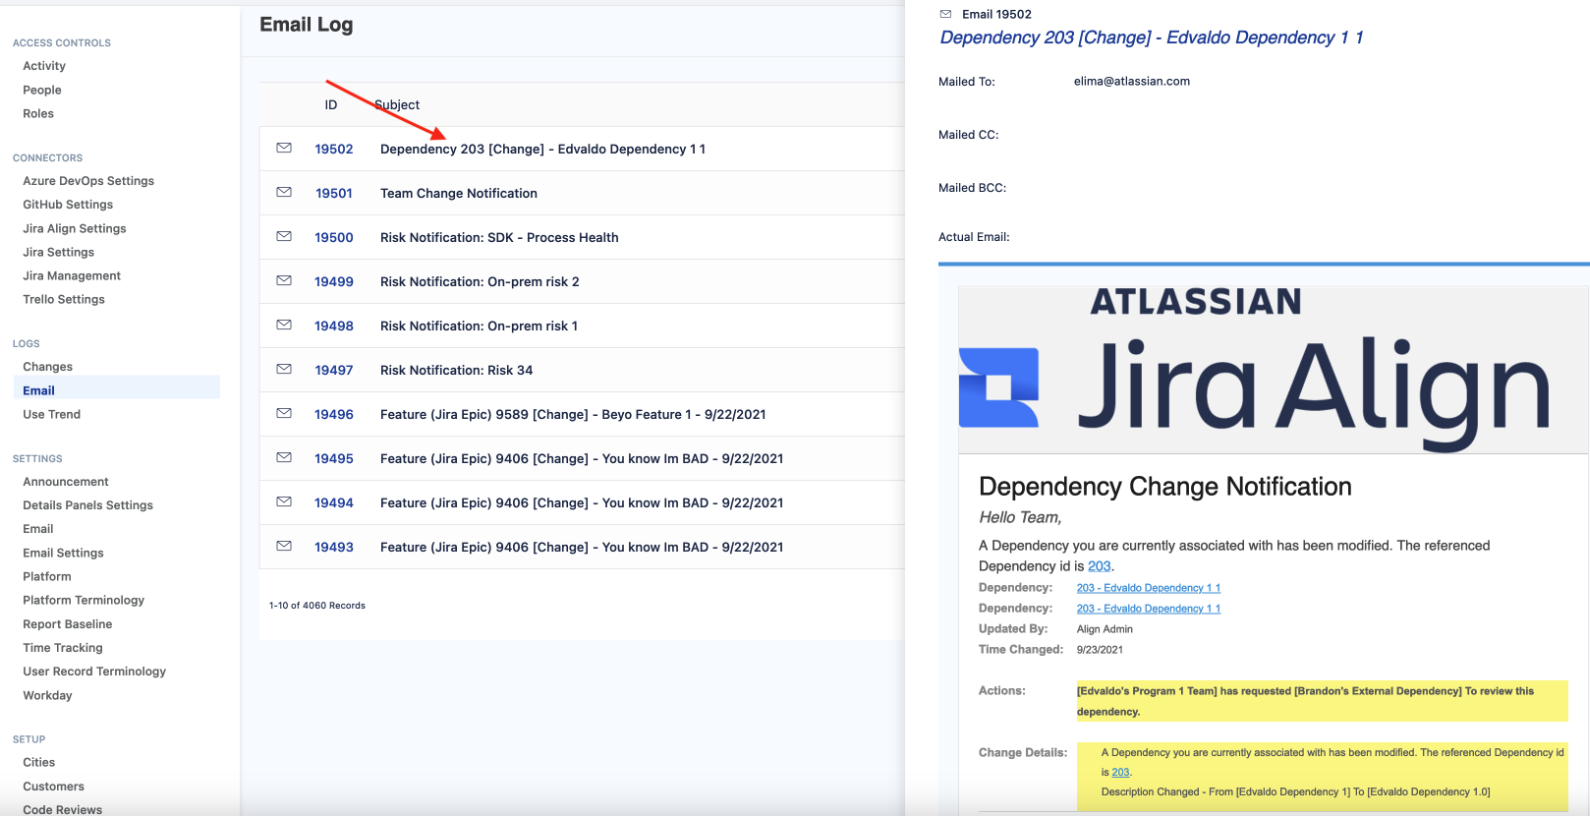Open the envelope icon for email 19495
1590x816 pixels.
click(x=284, y=458)
